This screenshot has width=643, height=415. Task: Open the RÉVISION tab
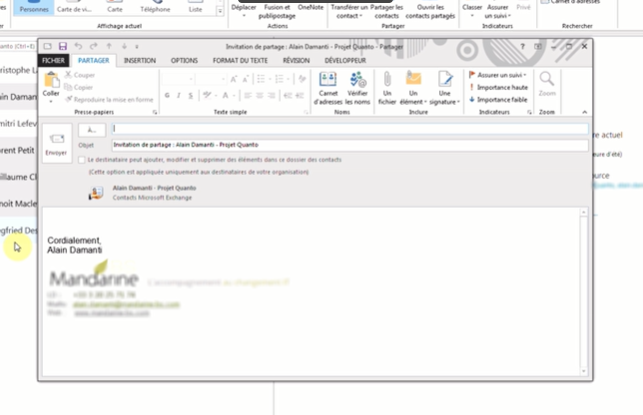[x=296, y=61]
